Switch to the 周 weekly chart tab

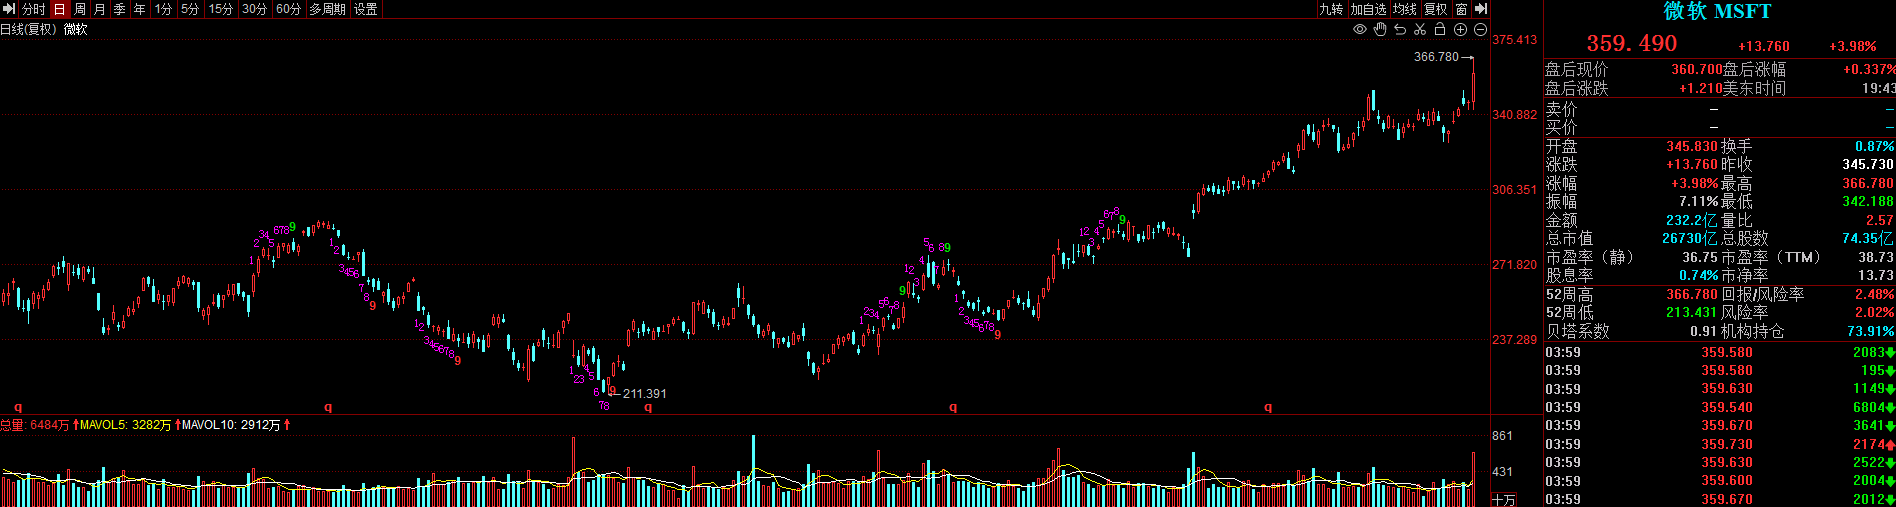pos(80,9)
